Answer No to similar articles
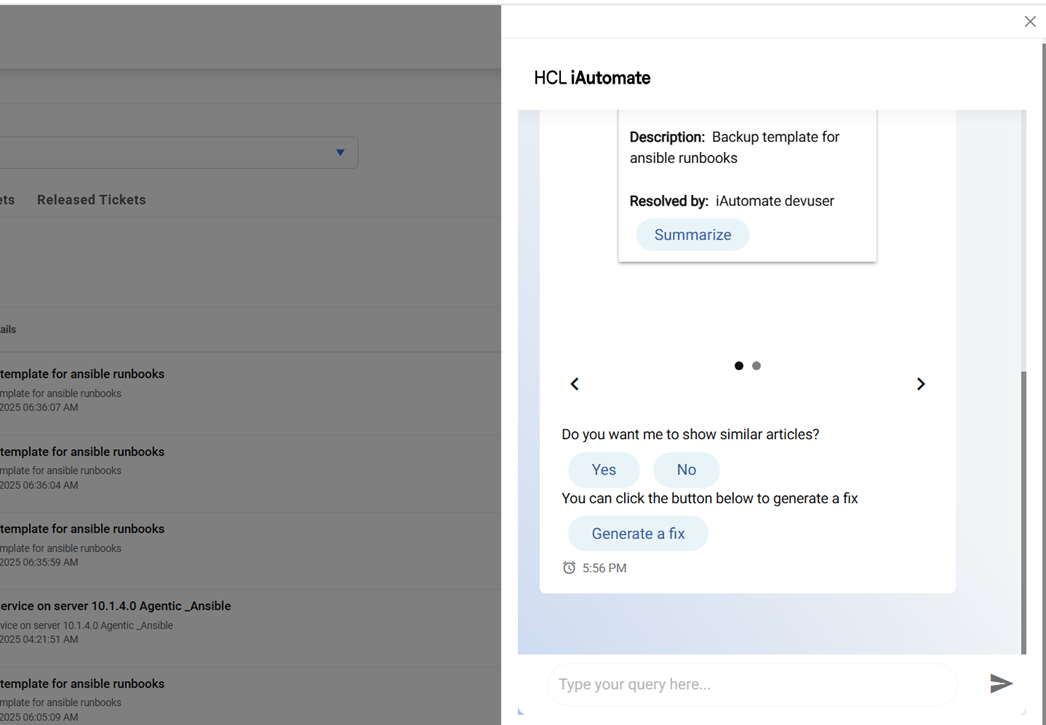1046x725 pixels. point(686,470)
